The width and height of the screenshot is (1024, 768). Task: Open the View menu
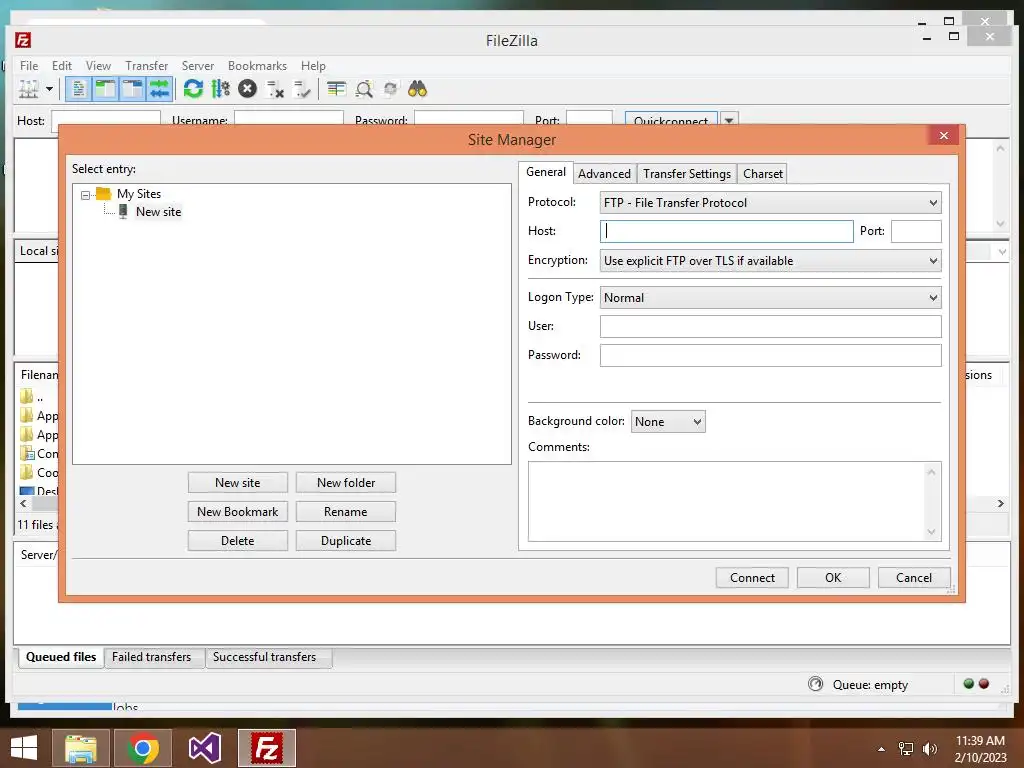coord(98,66)
